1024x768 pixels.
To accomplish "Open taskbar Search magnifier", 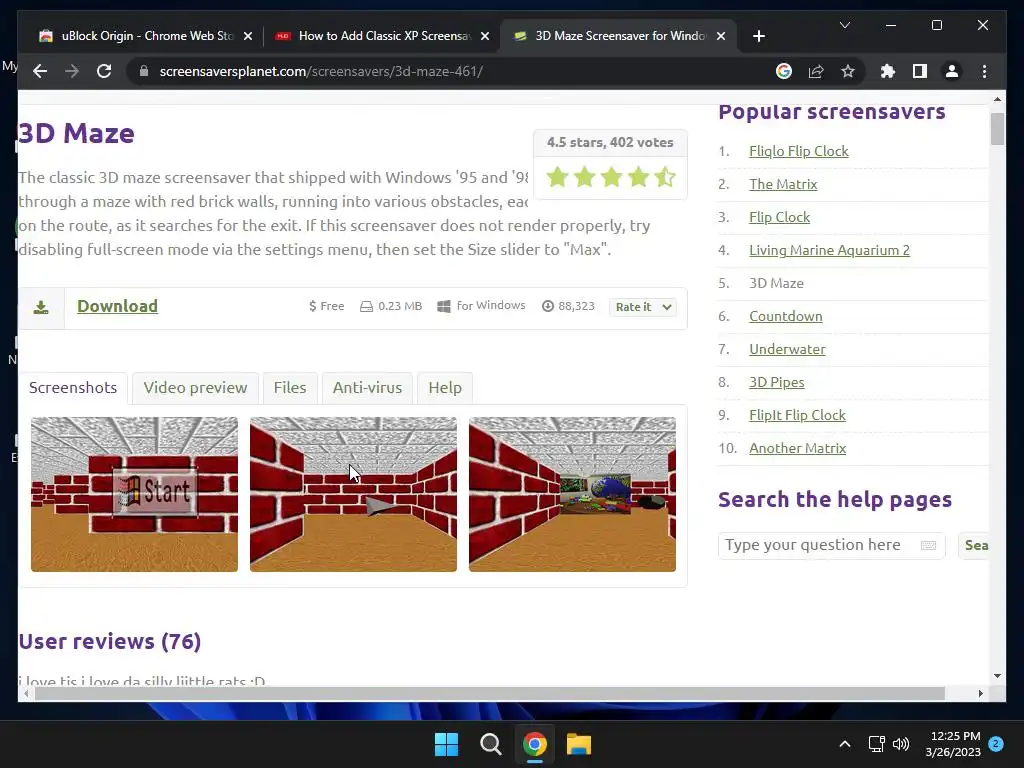I will coord(490,744).
